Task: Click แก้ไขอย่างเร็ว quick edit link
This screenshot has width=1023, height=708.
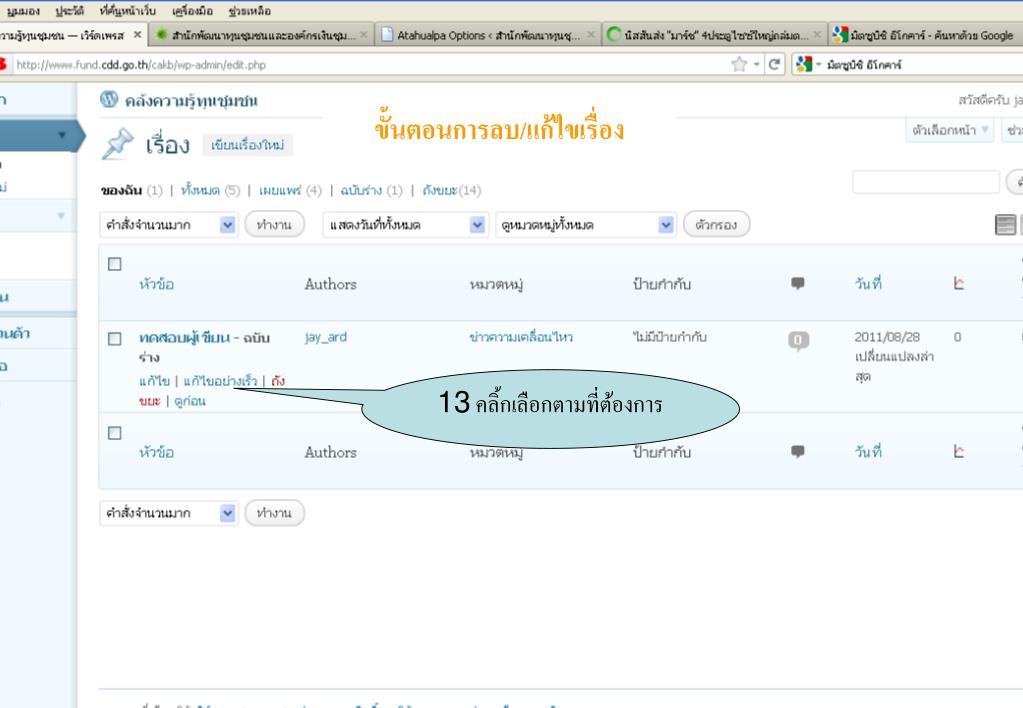Action: (220, 380)
